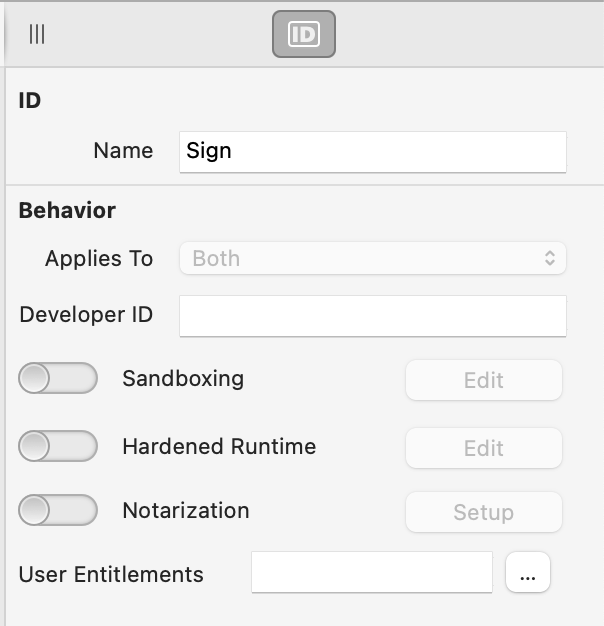Click the Sandboxing label text

[183, 378]
